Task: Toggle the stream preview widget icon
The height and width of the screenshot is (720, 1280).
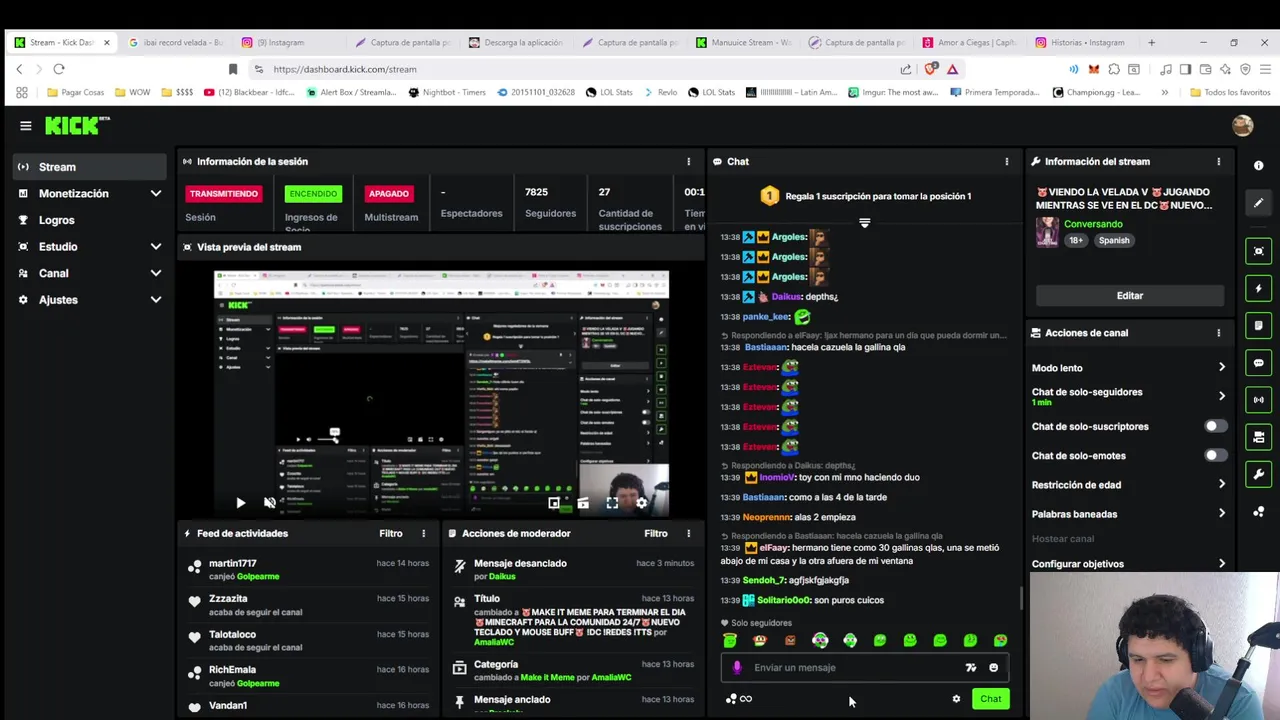Action: point(1259,251)
